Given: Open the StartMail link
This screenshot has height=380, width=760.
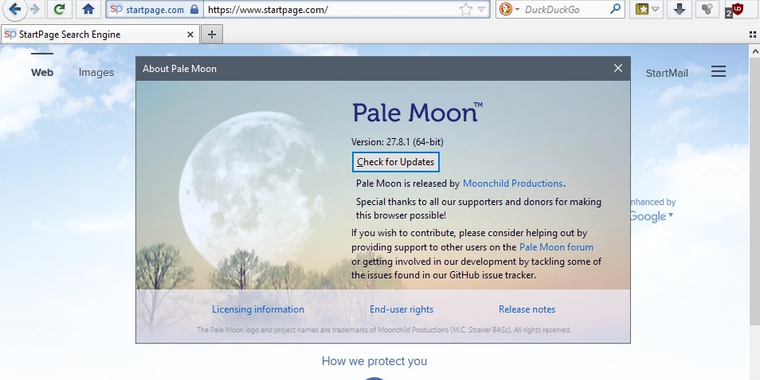Looking at the screenshot, I should pos(666,73).
